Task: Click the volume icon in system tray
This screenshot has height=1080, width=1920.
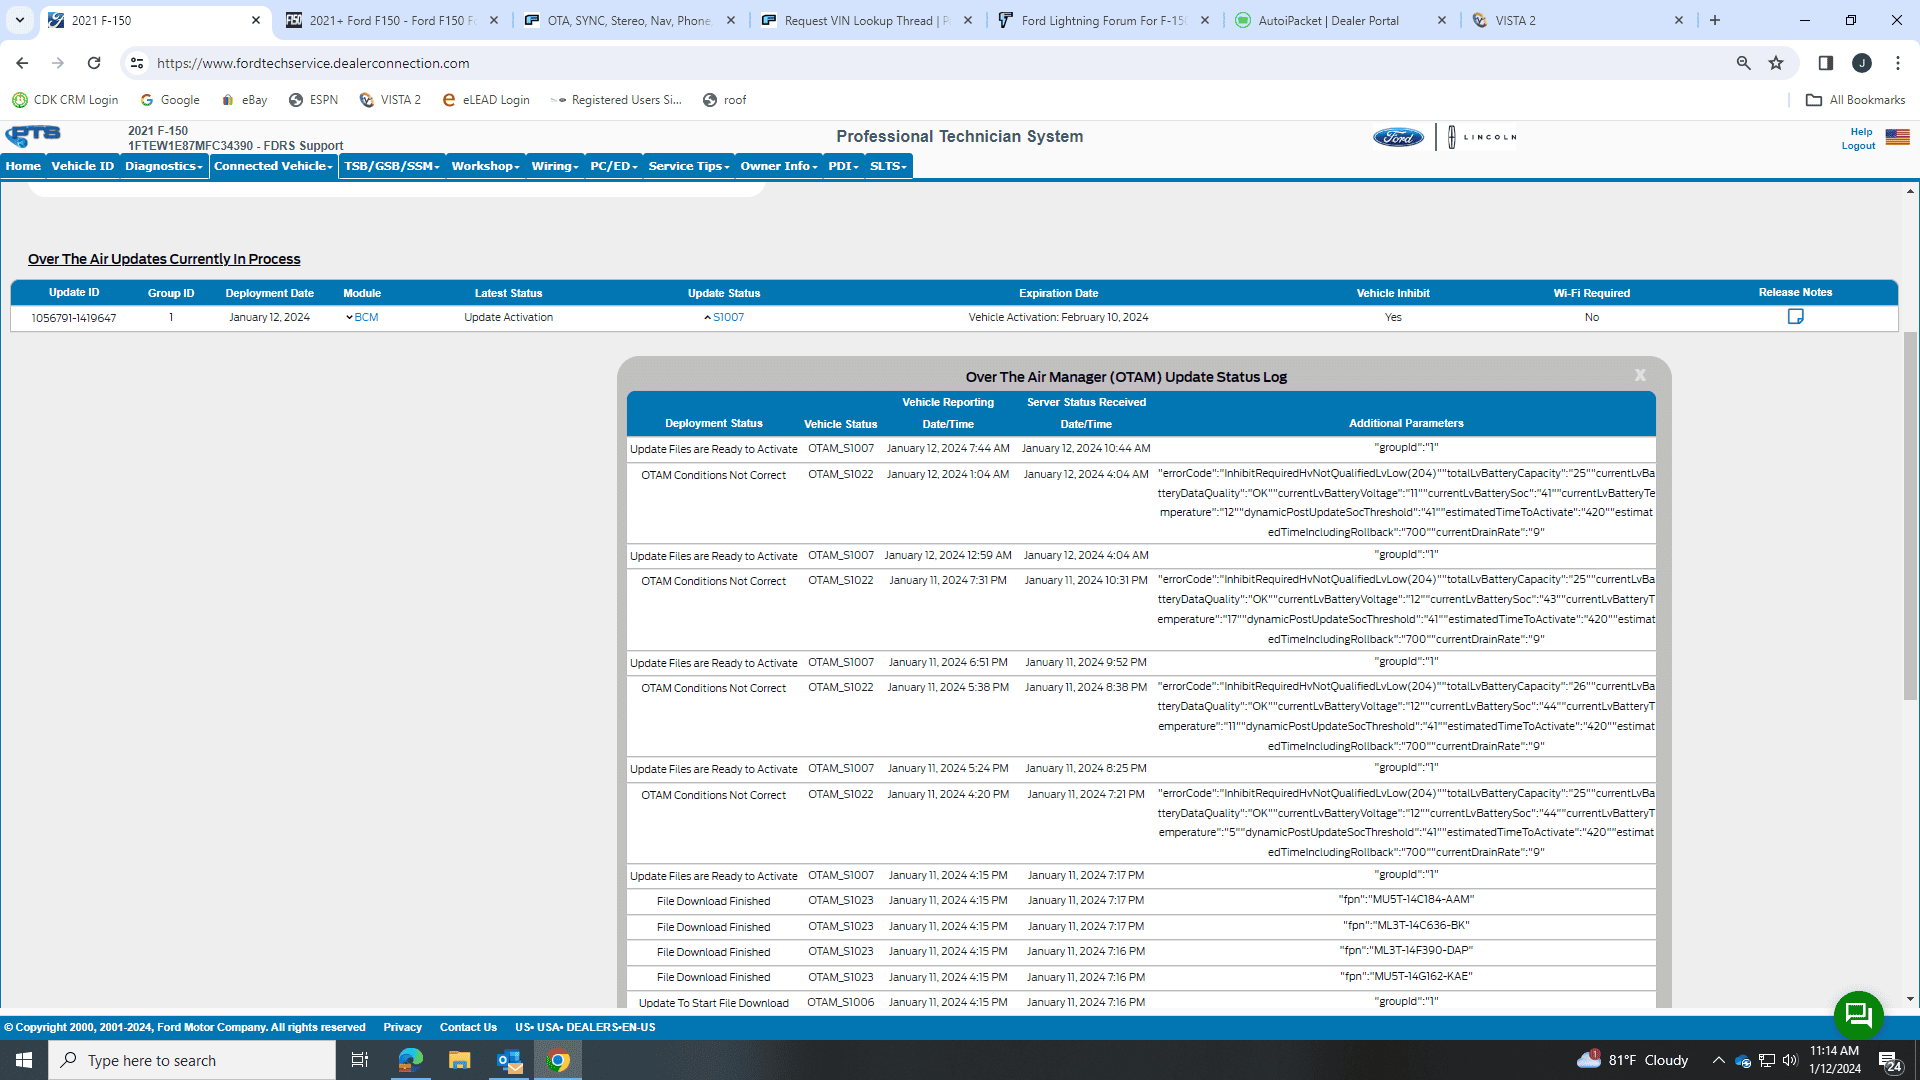Action: pos(1790,1060)
